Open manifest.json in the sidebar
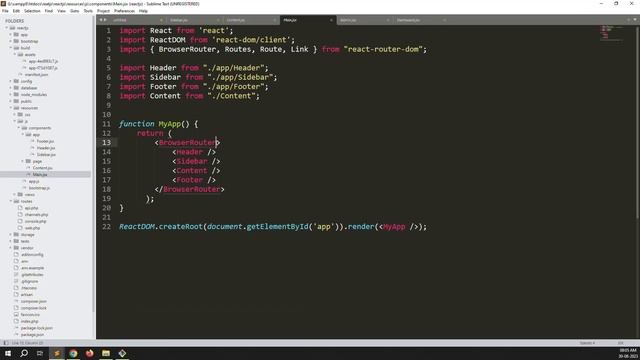640x360 pixels. [36, 75]
